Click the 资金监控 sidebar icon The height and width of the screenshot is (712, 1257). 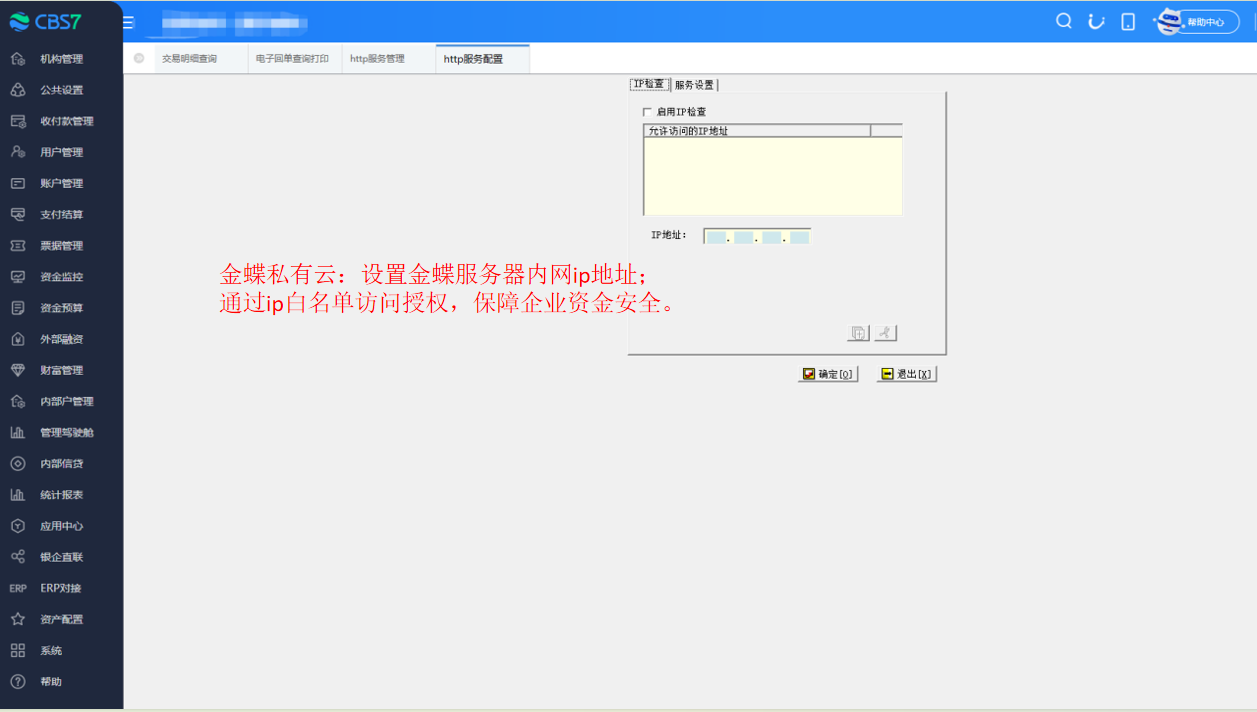18,277
